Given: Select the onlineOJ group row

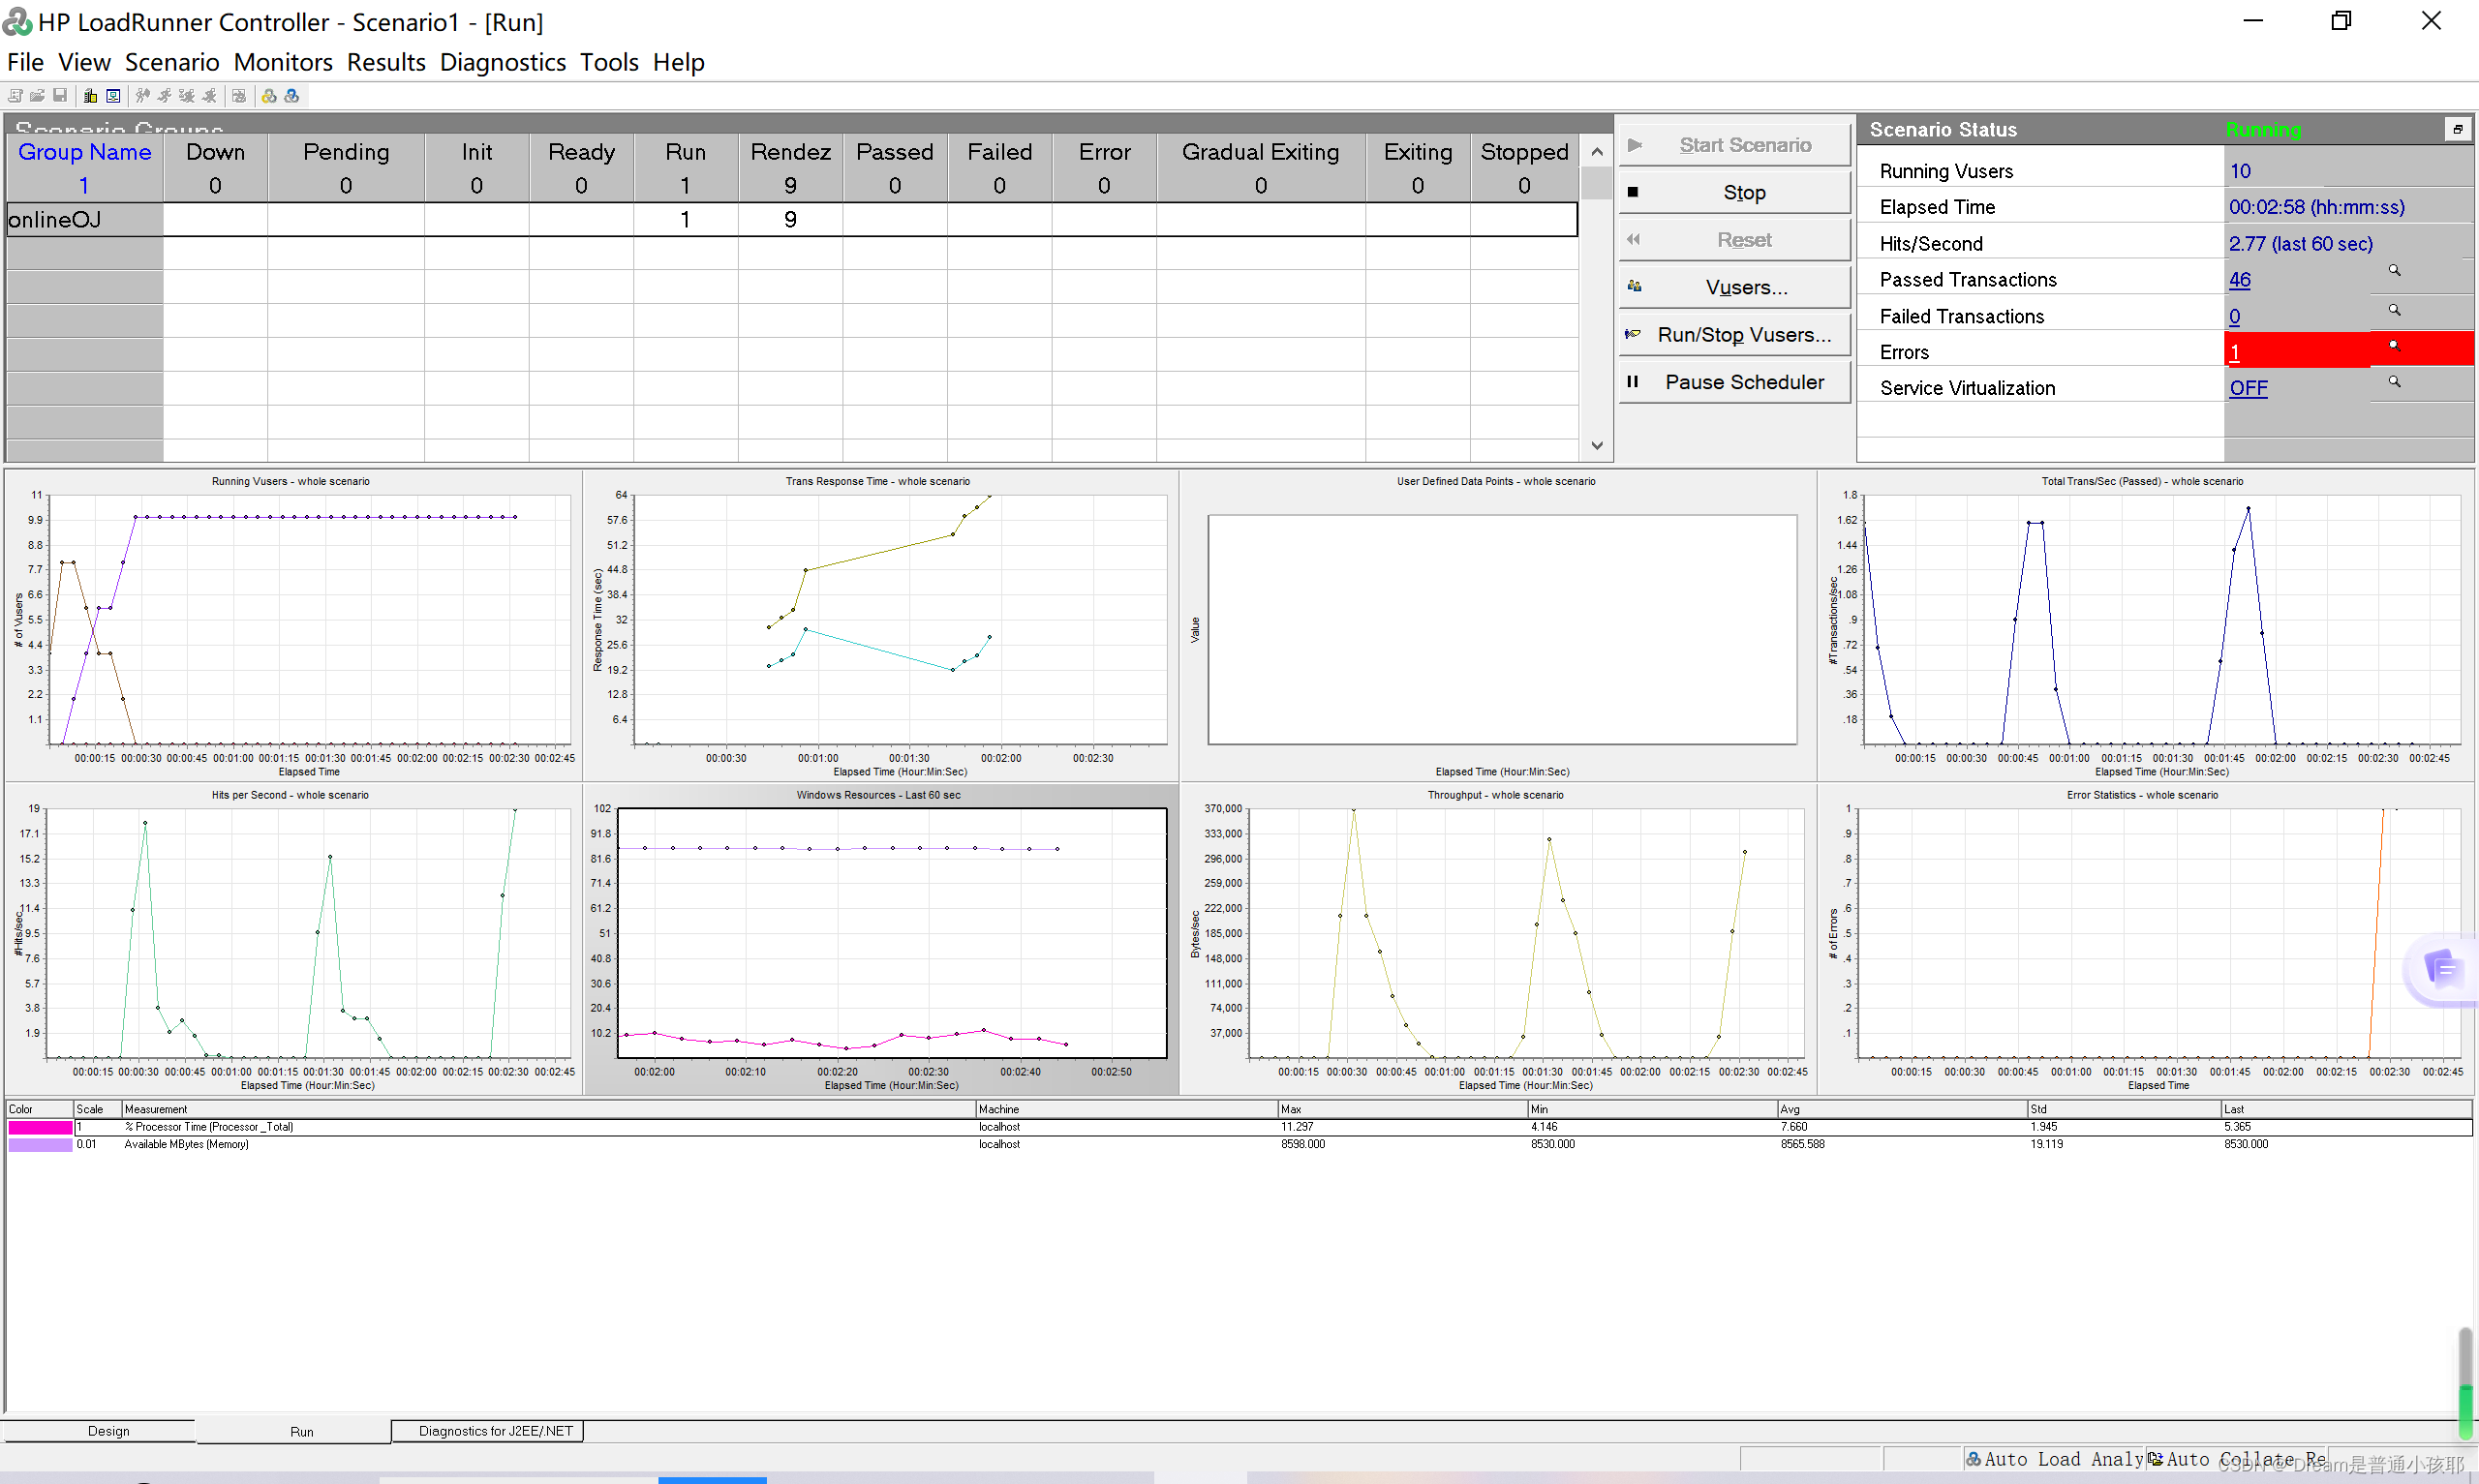Looking at the screenshot, I should 792,219.
